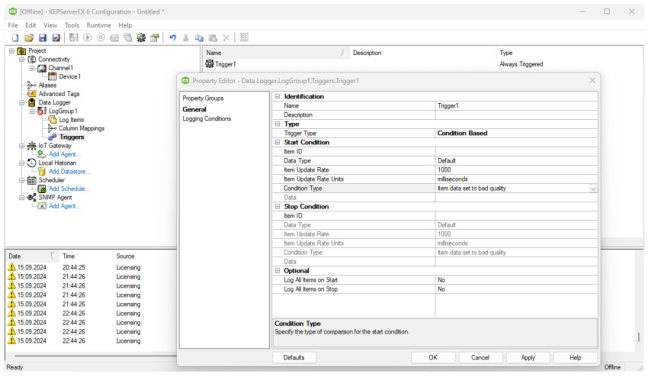Click the Help button in Property Editor

pyautogui.click(x=575, y=358)
